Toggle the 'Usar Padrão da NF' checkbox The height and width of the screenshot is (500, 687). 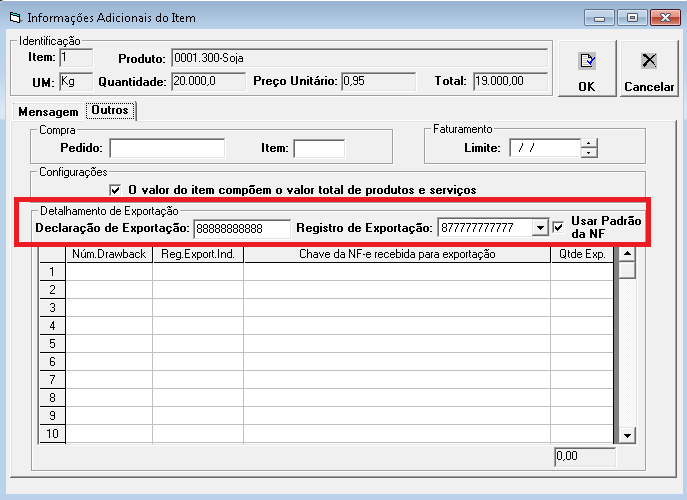coord(559,227)
